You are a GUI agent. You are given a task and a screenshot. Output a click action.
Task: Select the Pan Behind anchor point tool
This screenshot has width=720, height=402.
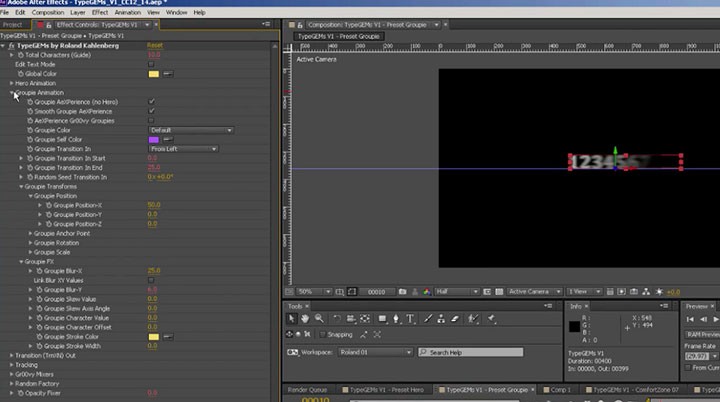[365, 318]
